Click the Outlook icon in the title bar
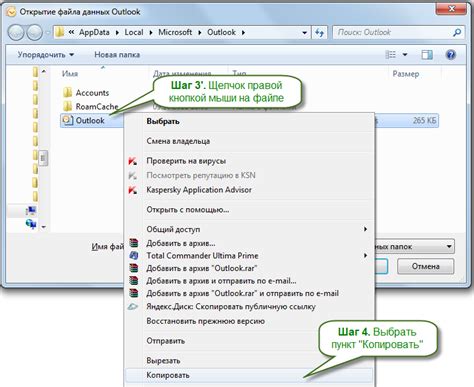Viewport: 474px width, 387px height. click(x=11, y=12)
